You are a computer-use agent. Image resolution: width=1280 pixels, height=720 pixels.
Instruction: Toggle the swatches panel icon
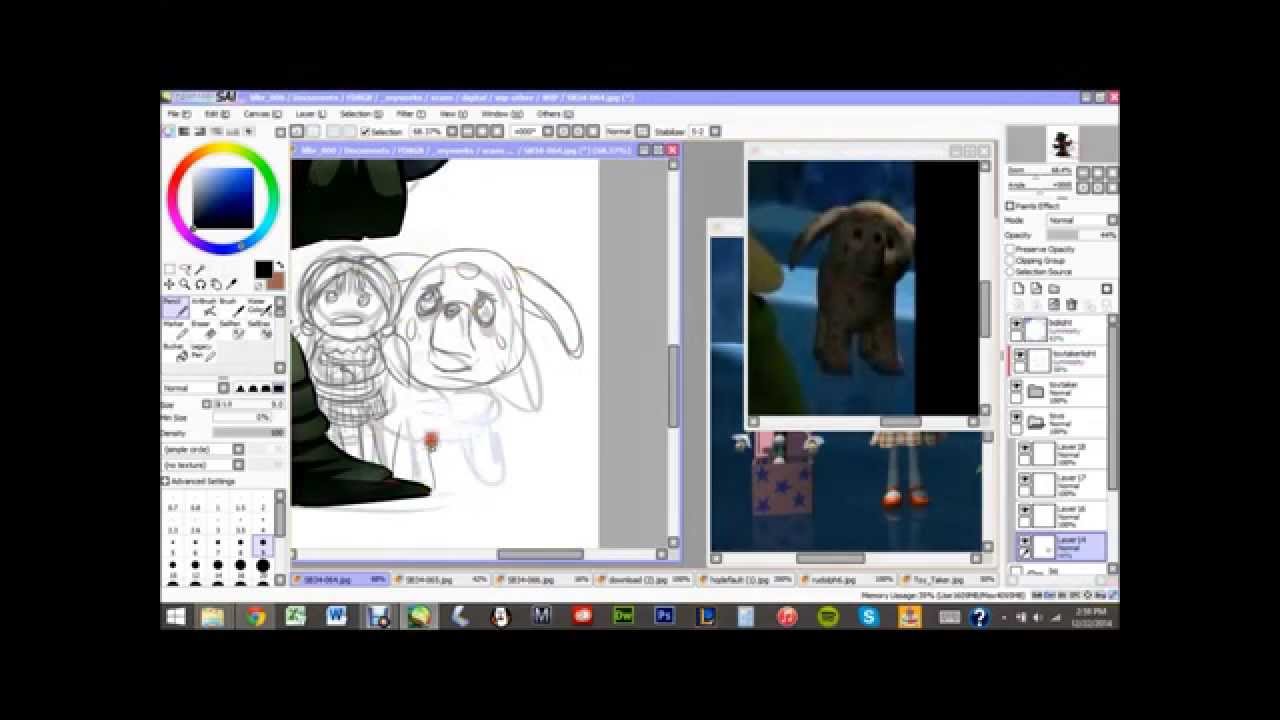pyautogui.click(x=232, y=131)
